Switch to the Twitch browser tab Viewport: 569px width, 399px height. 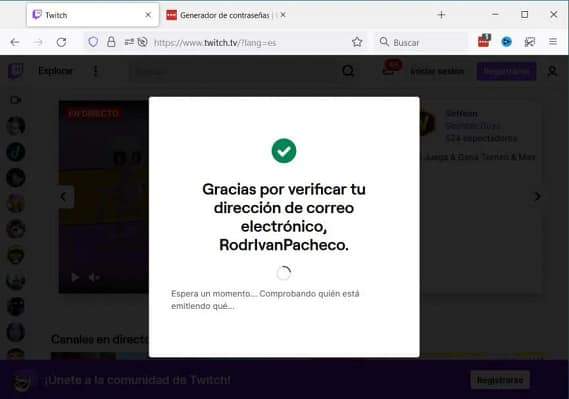click(93, 15)
